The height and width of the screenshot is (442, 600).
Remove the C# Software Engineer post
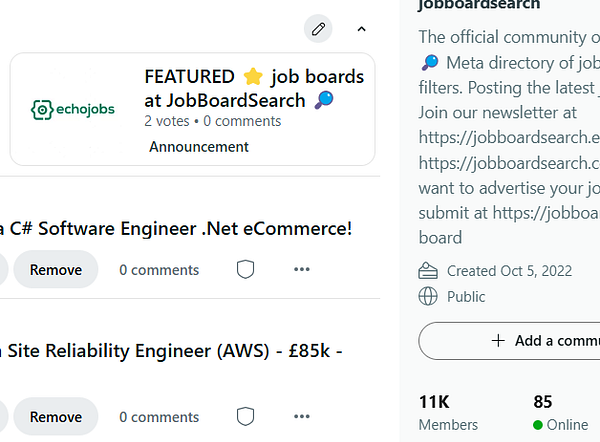(55, 269)
